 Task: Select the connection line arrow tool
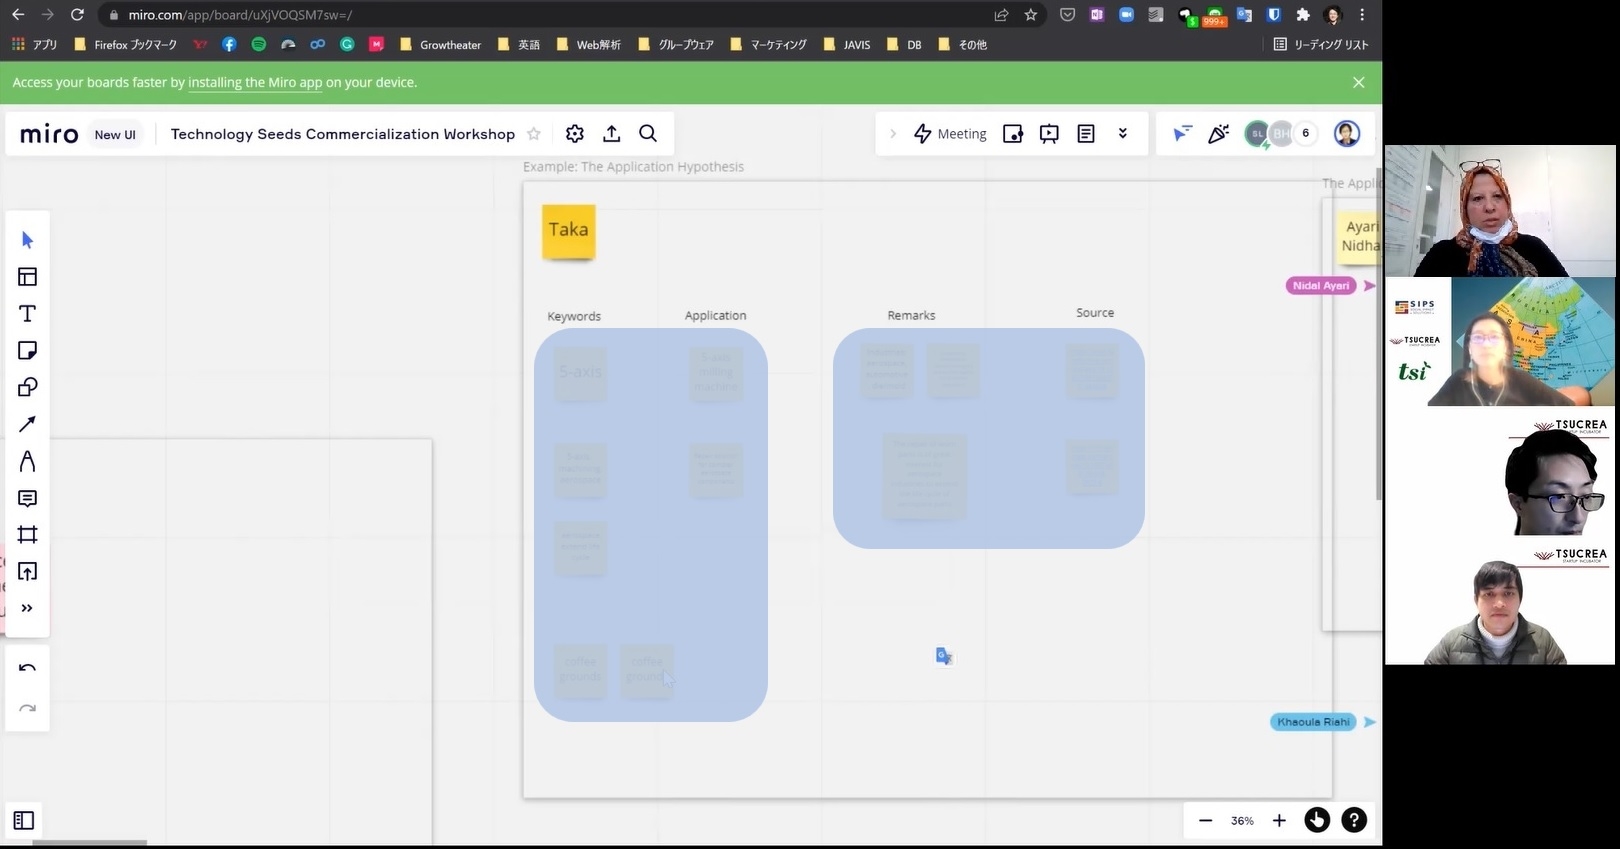pyautogui.click(x=27, y=424)
